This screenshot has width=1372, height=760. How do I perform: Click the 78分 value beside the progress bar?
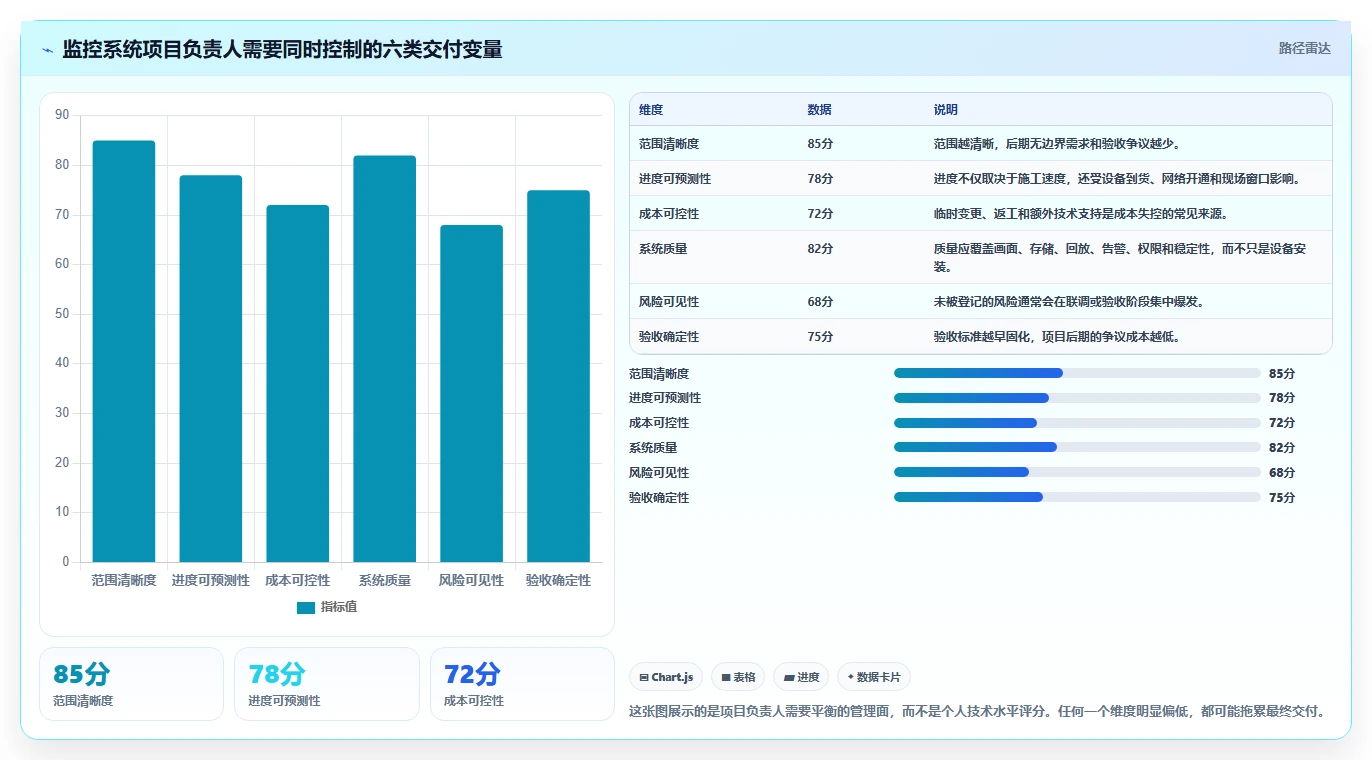pyautogui.click(x=1282, y=398)
